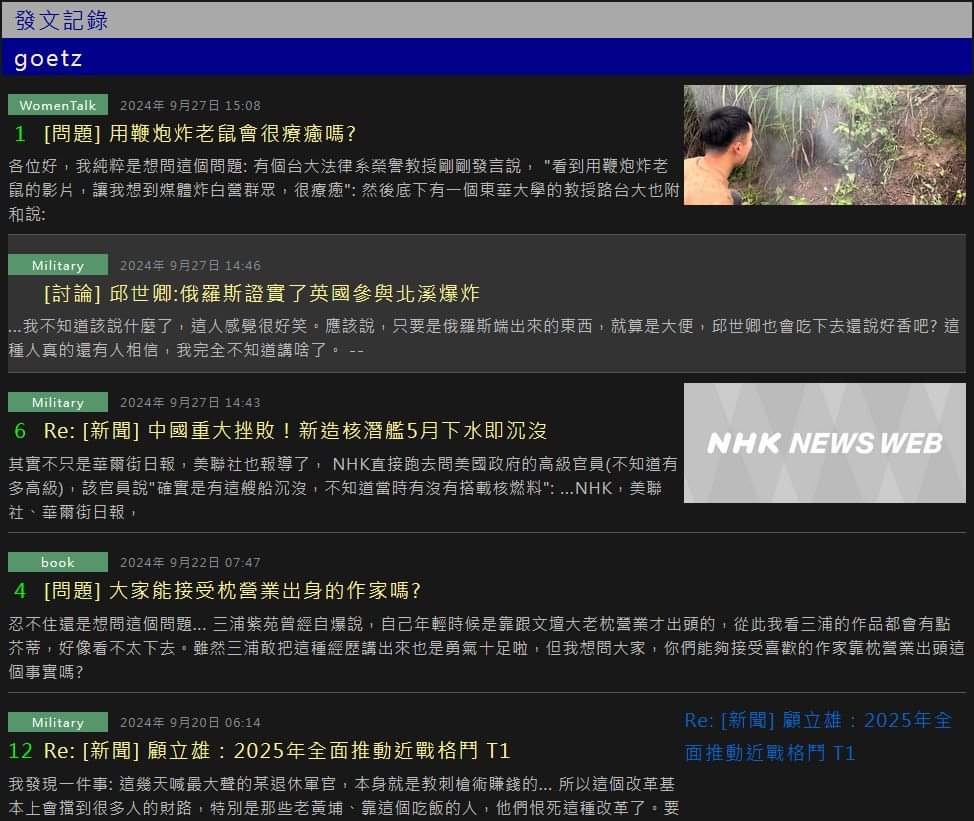Open post about 中國新造核潛艦下水即沉沒
974x821 pixels.
click(x=295, y=430)
